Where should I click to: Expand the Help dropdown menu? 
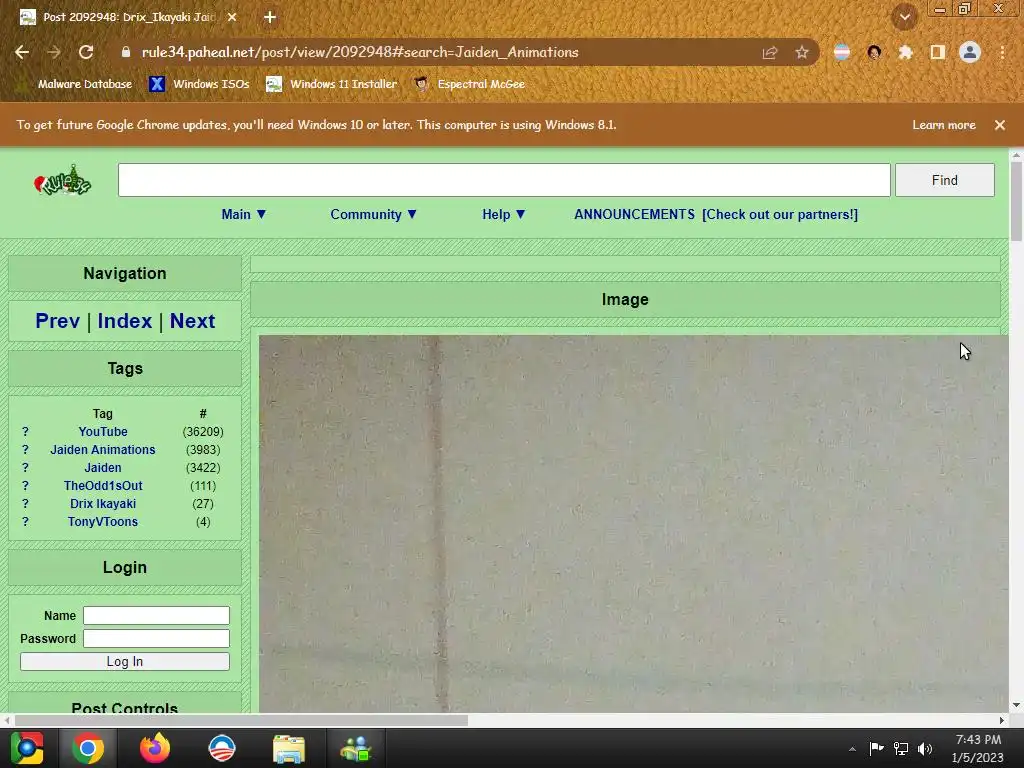pyautogui.click(x=504, y=214)
